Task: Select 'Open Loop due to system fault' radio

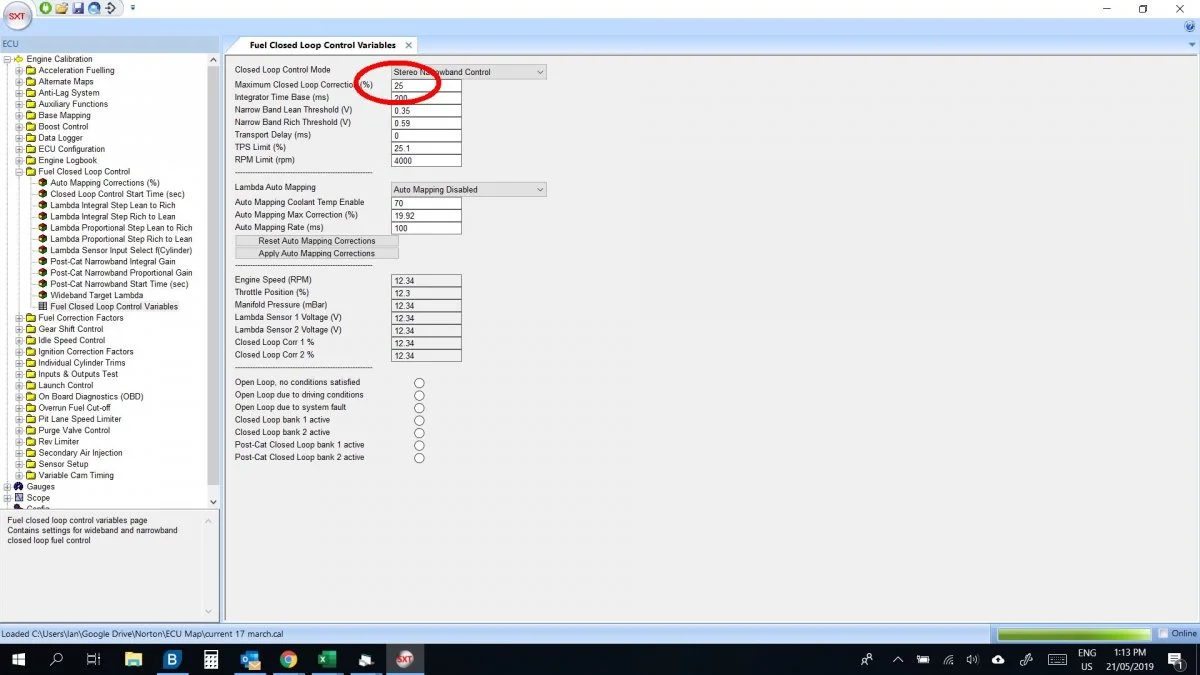Action: (419, 408)
